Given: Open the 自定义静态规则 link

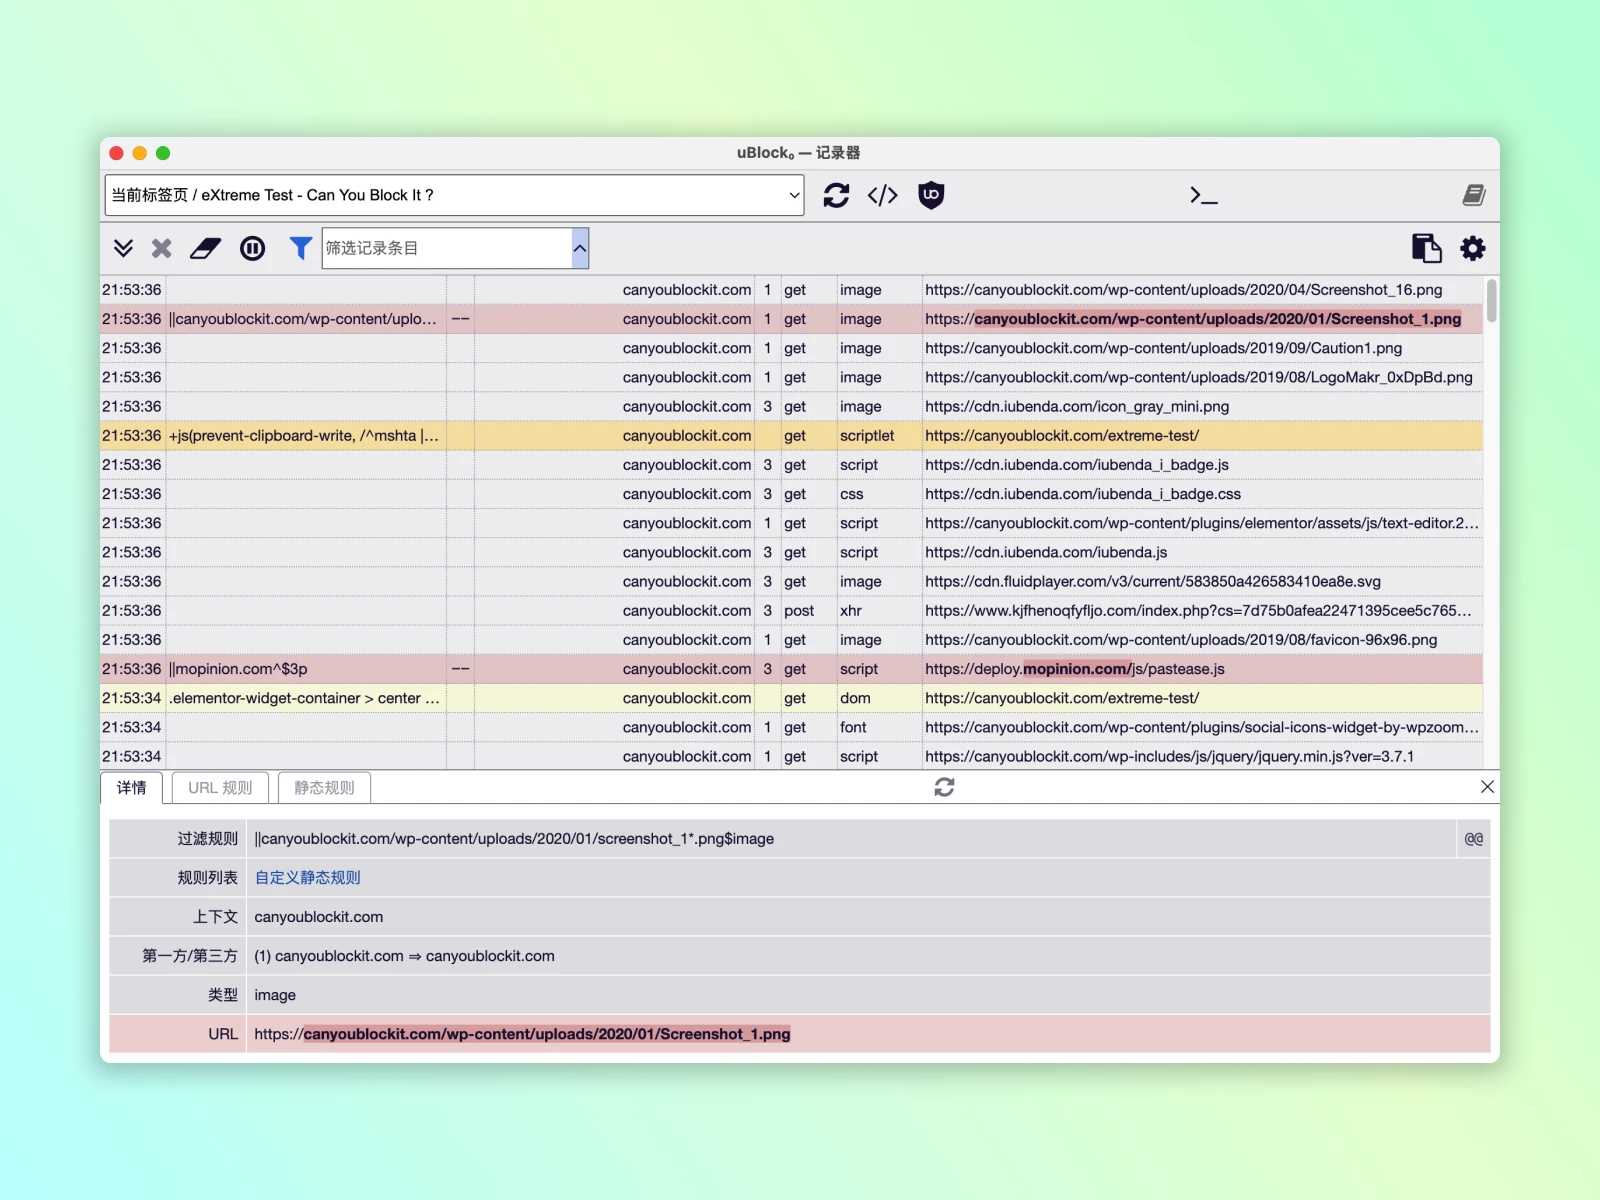Looking at the screenshot, I should 308,878.
